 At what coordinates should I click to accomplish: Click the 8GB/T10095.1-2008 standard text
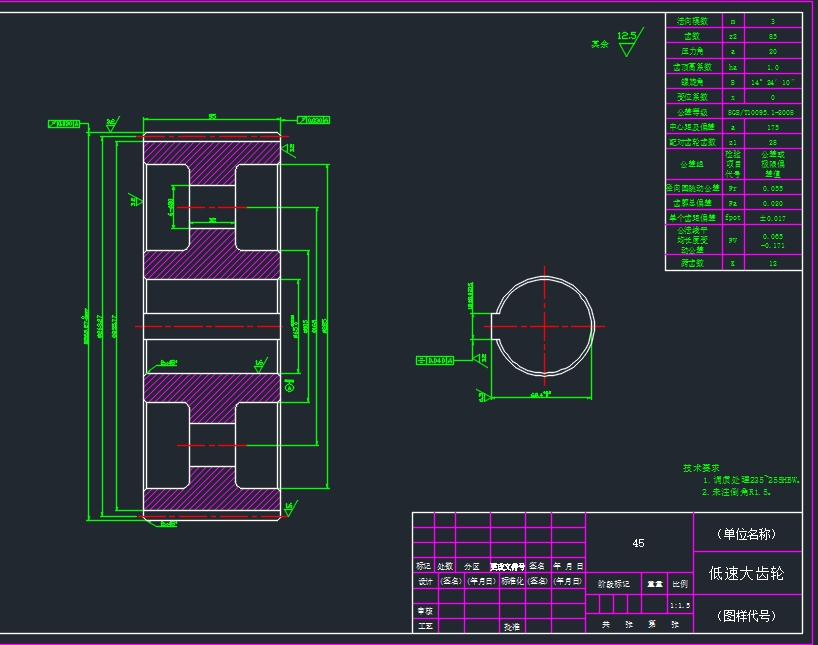[761, 112]
